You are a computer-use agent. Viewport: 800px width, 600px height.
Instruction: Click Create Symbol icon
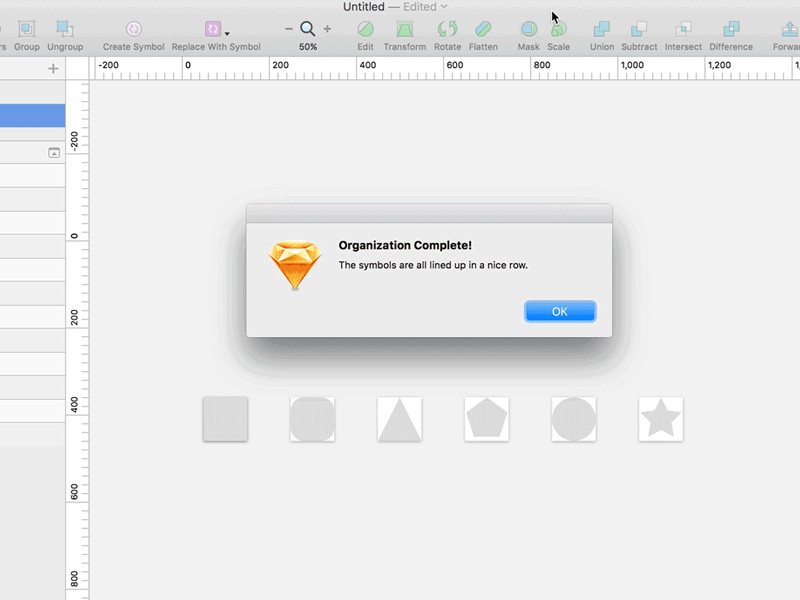click(134, 29)
